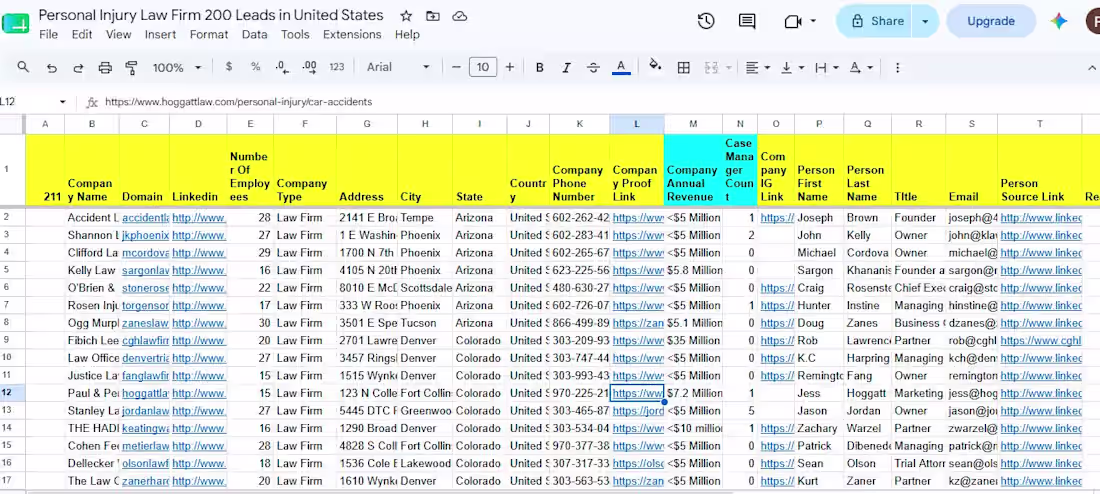Decrease font size with minus button
The image size is (1100, 494).
coord(456,67)
